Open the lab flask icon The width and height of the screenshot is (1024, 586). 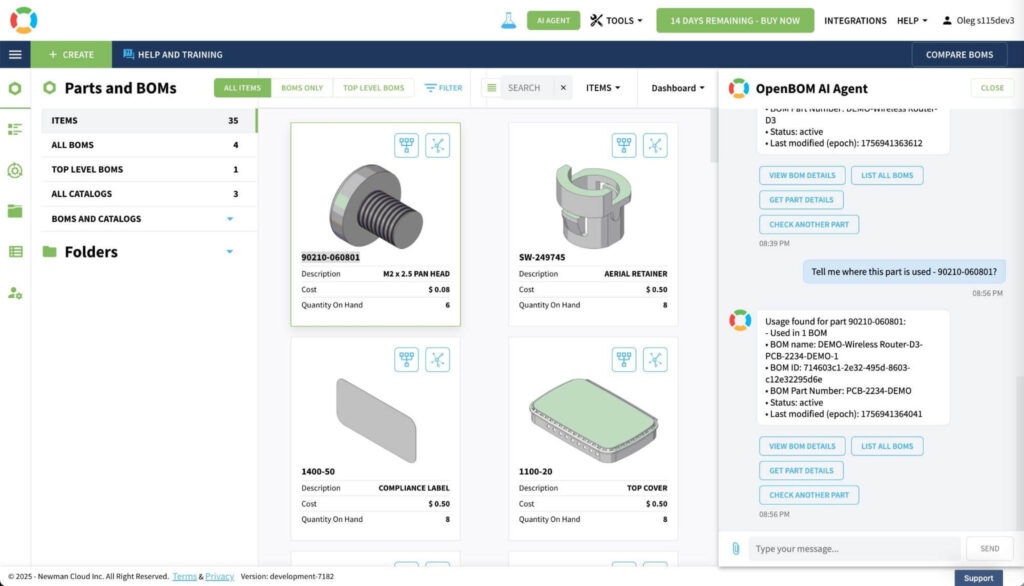click(x=508, y=20)
